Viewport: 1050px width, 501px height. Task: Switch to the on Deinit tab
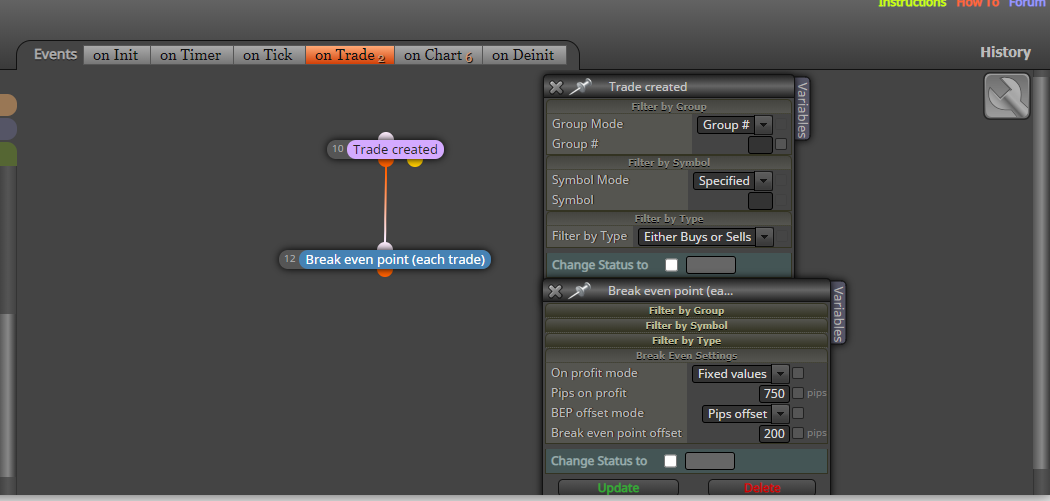(523, 55)
